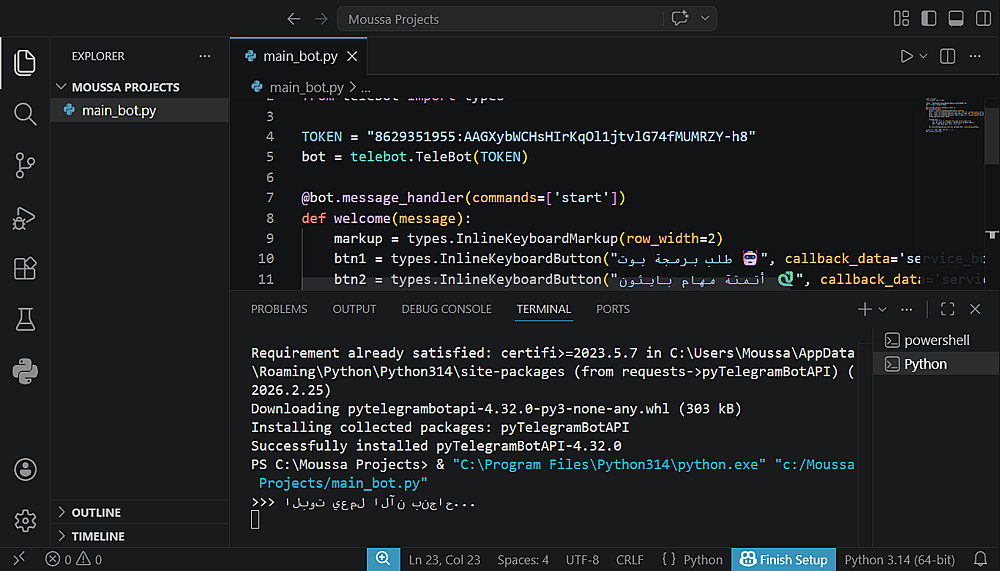Open the Extensions view
The height and width of the screenshot is (571, 1000).
pyautogui.click(x=25, y=268)
